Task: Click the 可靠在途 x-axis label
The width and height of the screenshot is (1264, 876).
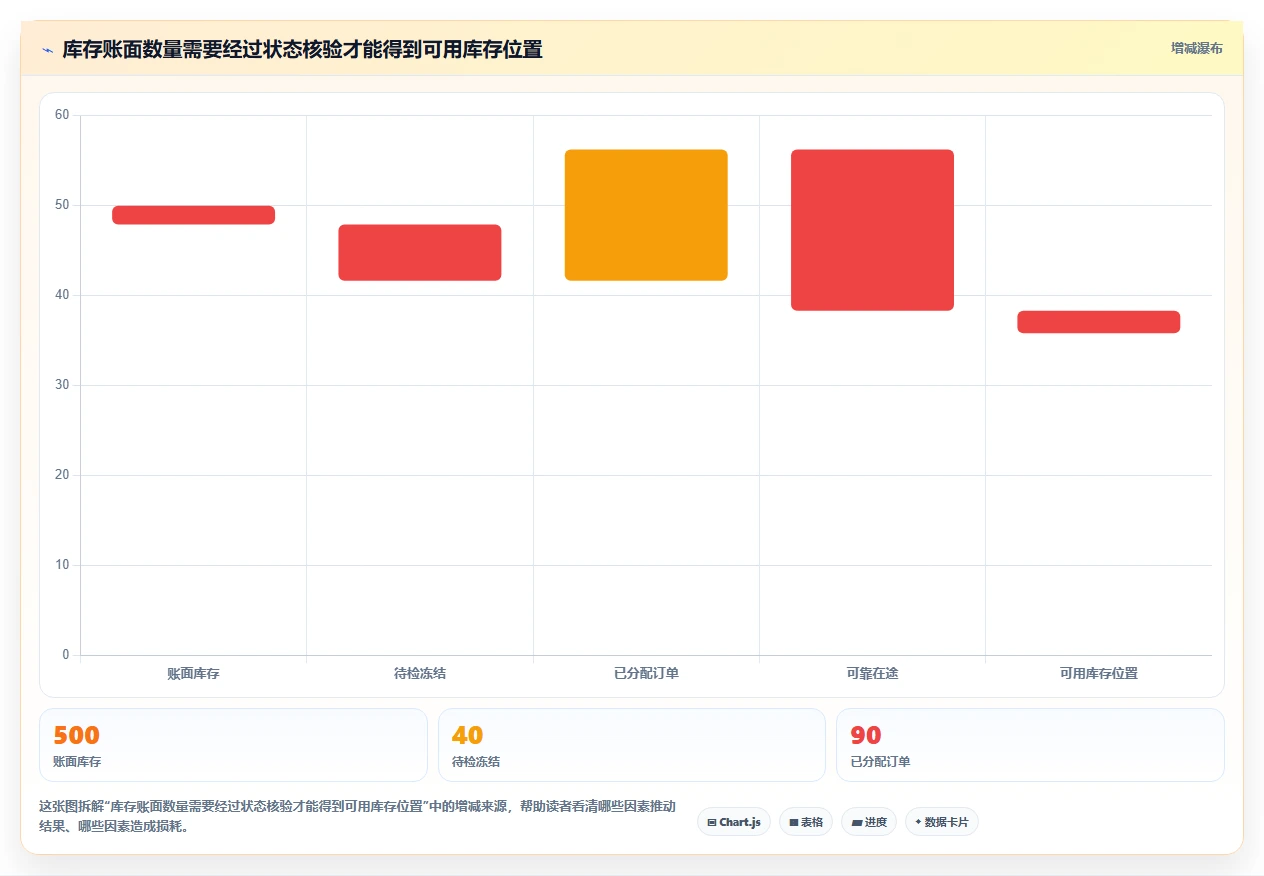Action: 872,674
